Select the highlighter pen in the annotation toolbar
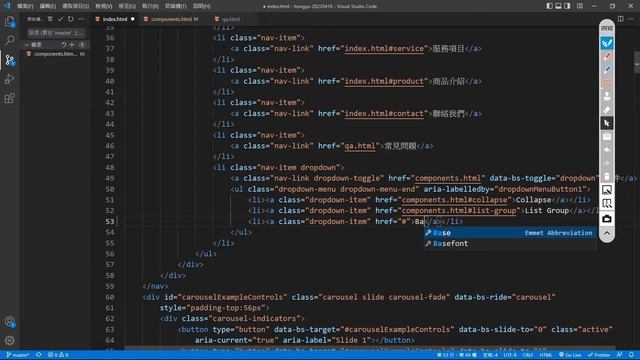This screenshot has width=640, height=360. (607, 43)
